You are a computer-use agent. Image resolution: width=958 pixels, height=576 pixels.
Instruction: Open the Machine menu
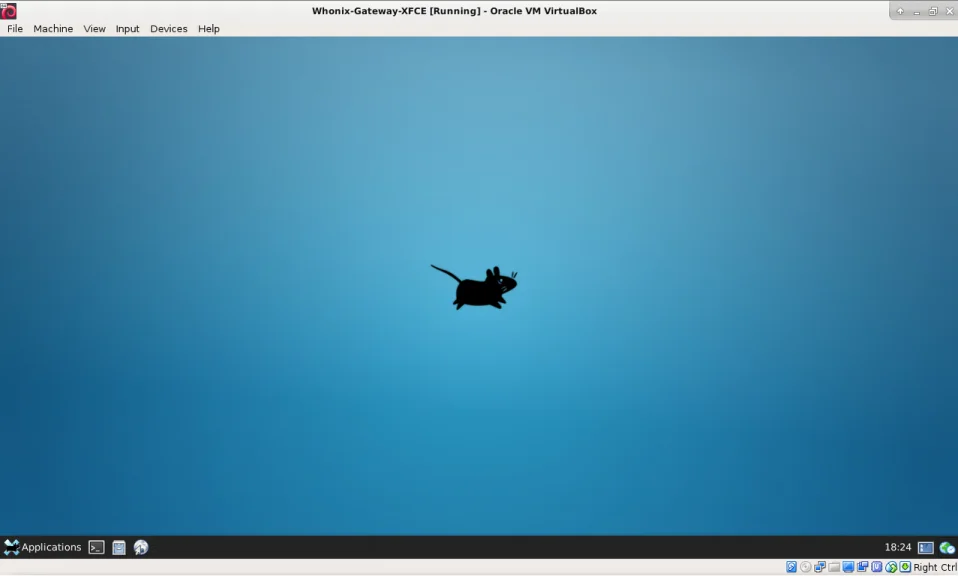point(53,29)
